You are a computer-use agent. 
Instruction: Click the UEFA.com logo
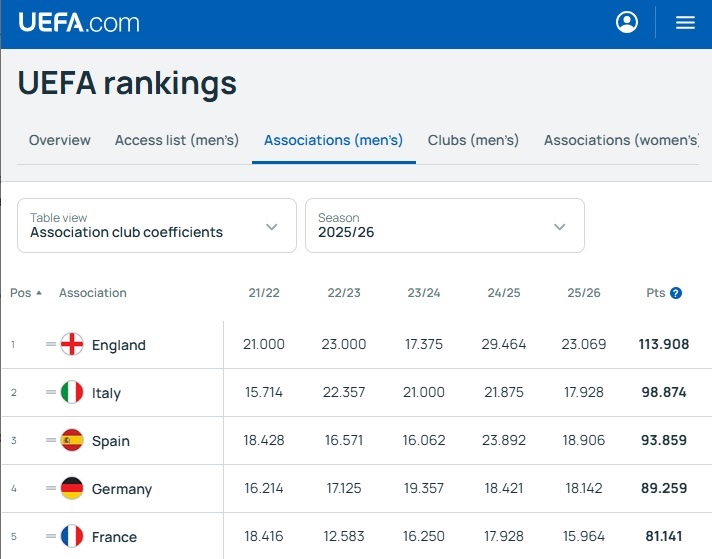pos(79,22)
